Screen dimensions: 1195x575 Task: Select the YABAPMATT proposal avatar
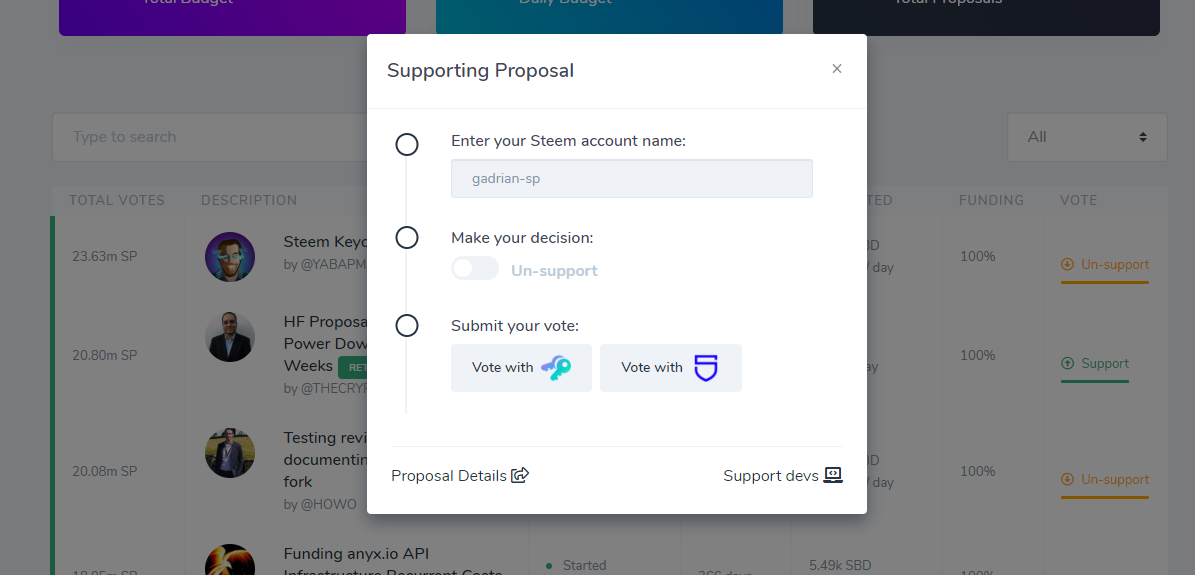pos(229,257)
